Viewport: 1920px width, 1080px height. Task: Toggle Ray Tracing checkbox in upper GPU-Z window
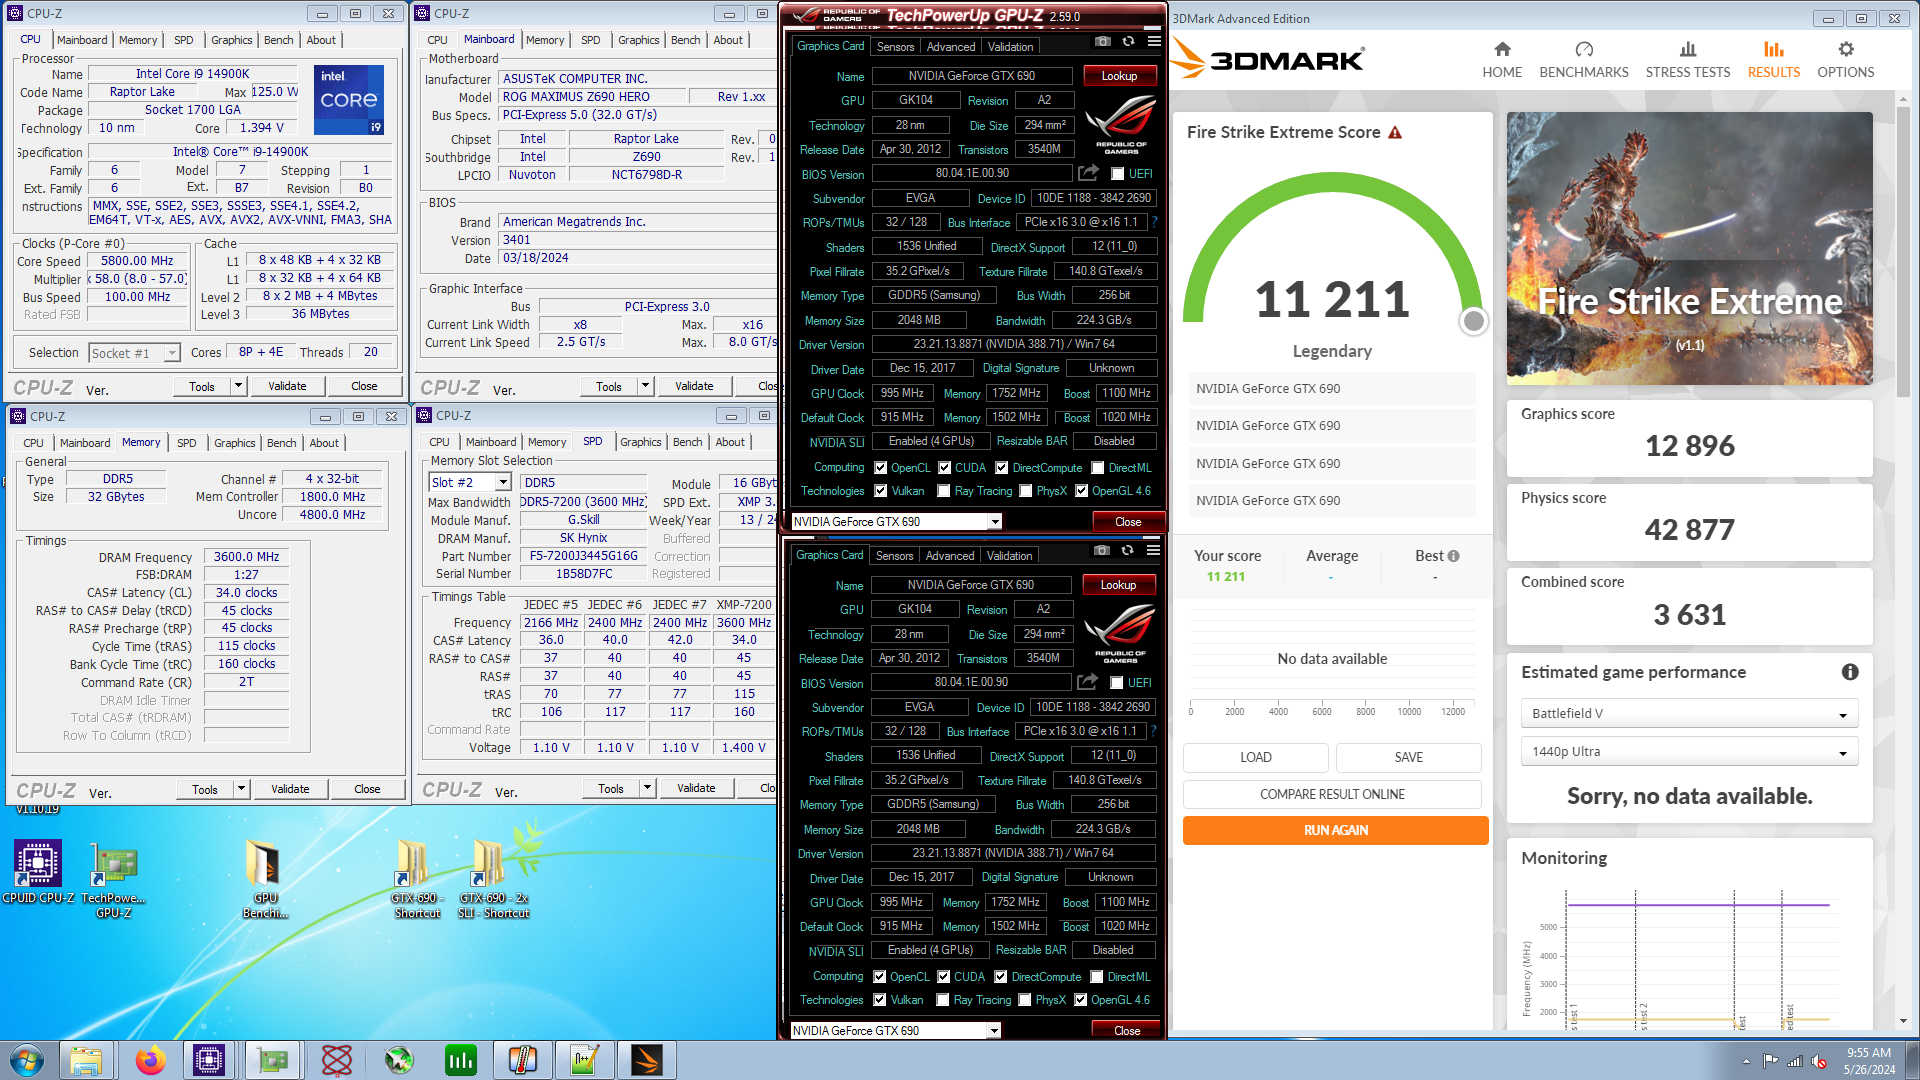coord(943,491)
